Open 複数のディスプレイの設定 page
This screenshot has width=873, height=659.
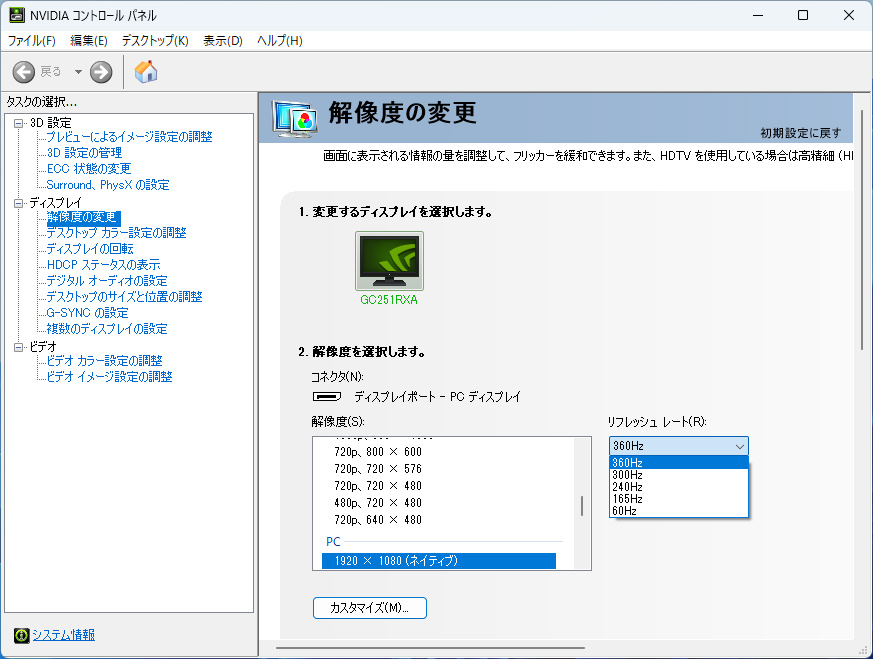pyautogui.click(x=107, y=329)
